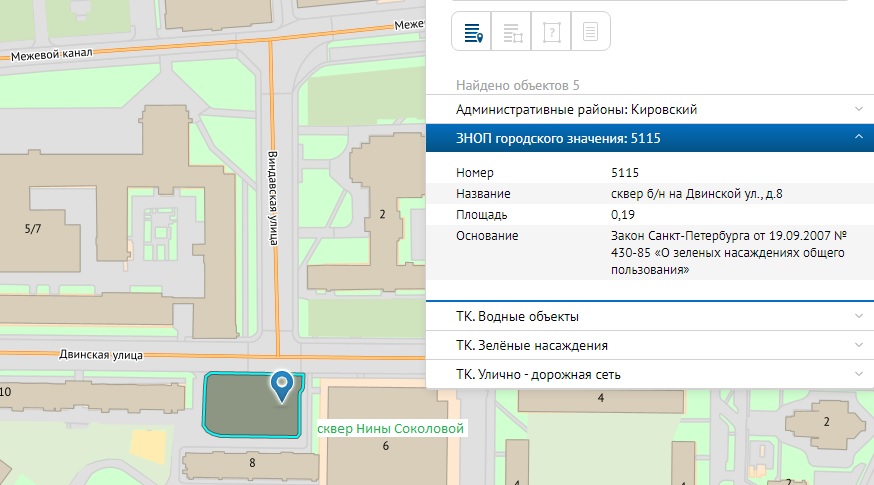
Task: Select the point object list icon
Action: [x=472, y=32]
